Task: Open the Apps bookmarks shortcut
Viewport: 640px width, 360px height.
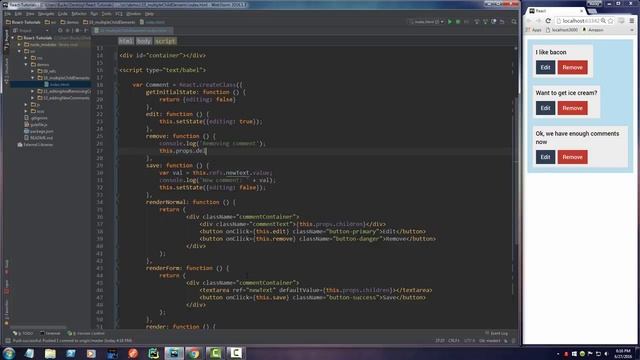Action: (x=533, y=30)
